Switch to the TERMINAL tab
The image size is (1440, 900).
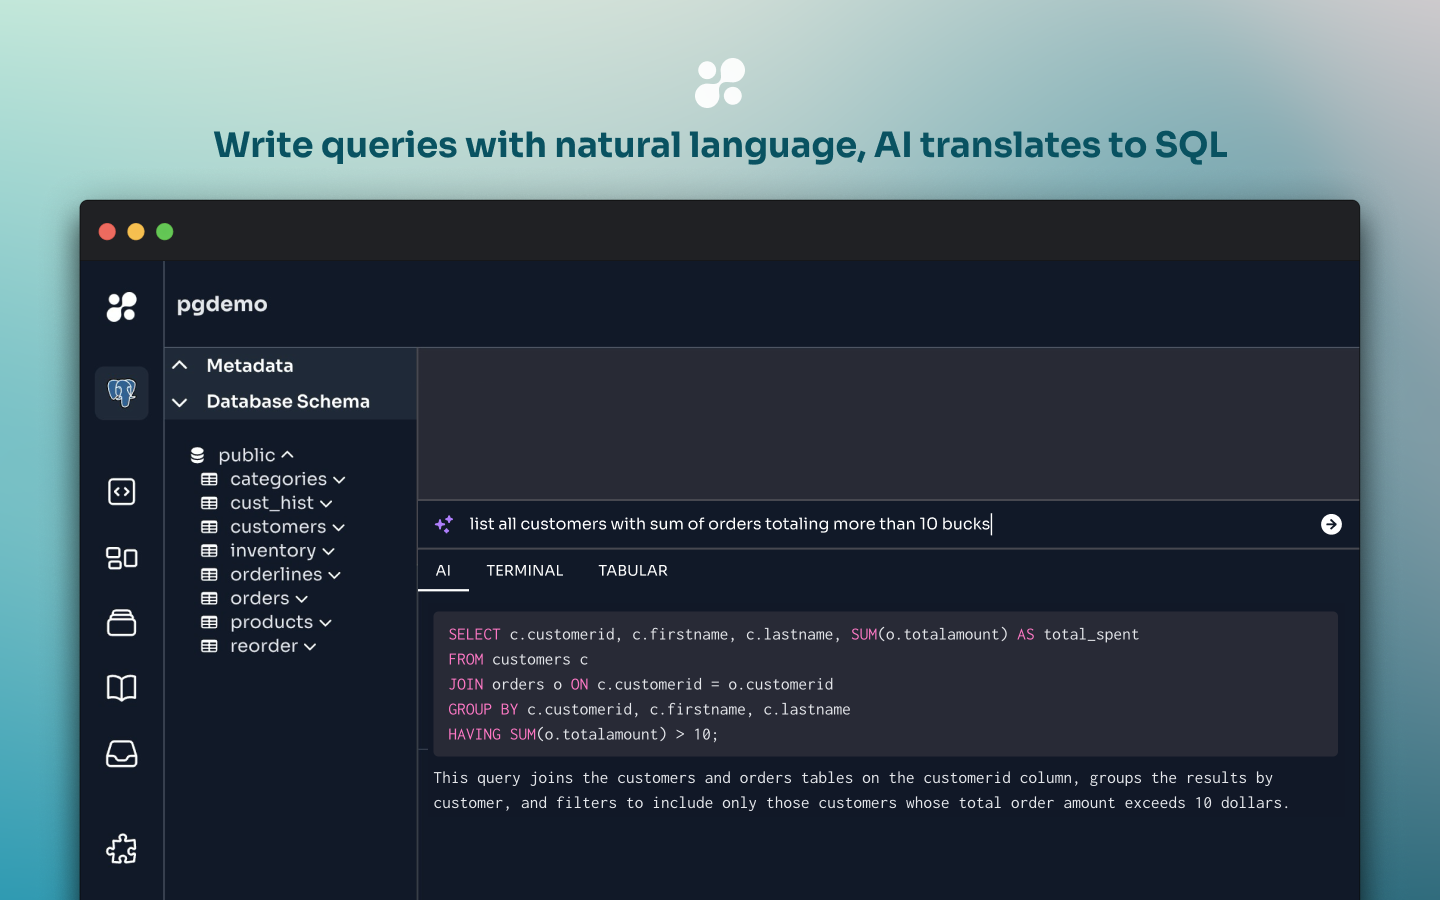[x=525, y=570]
